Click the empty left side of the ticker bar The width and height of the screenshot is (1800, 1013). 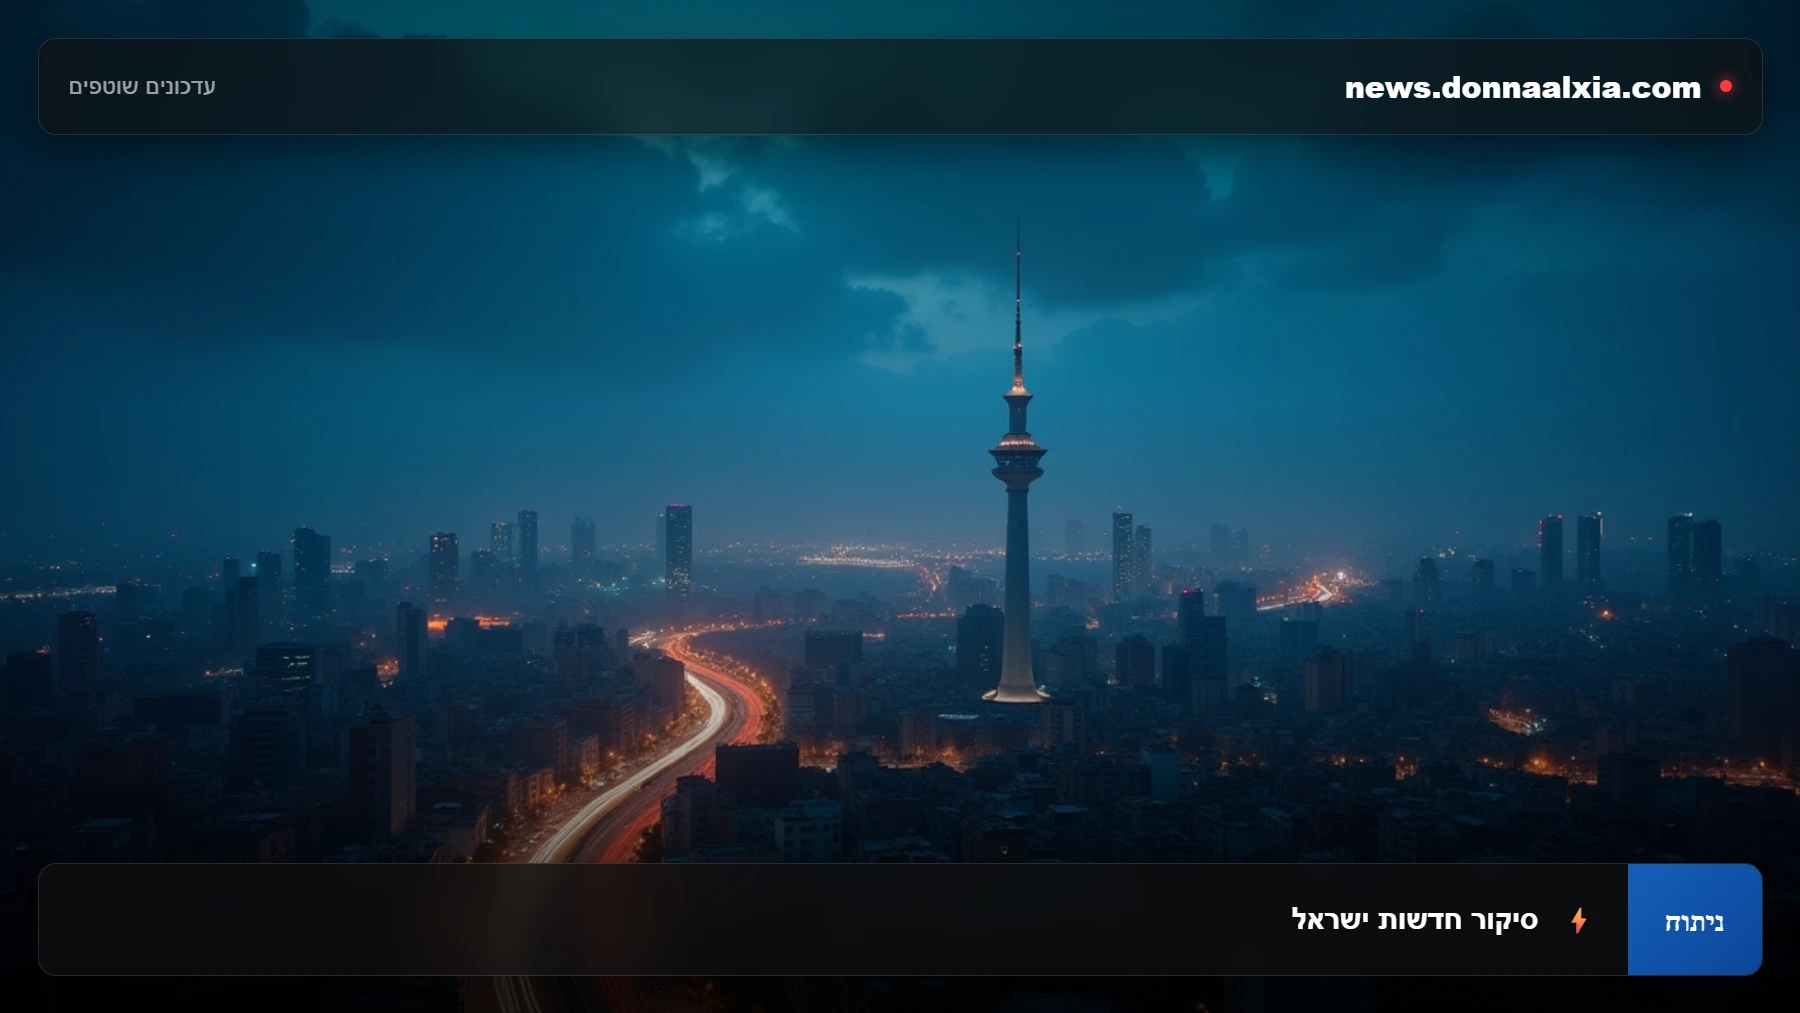coord(660,920)
